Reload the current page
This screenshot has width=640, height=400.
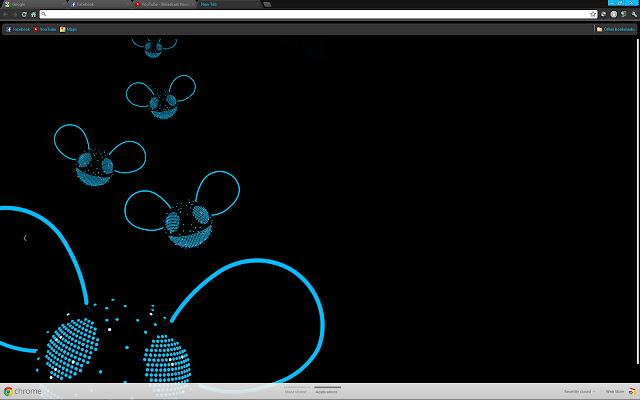point(24,14)
